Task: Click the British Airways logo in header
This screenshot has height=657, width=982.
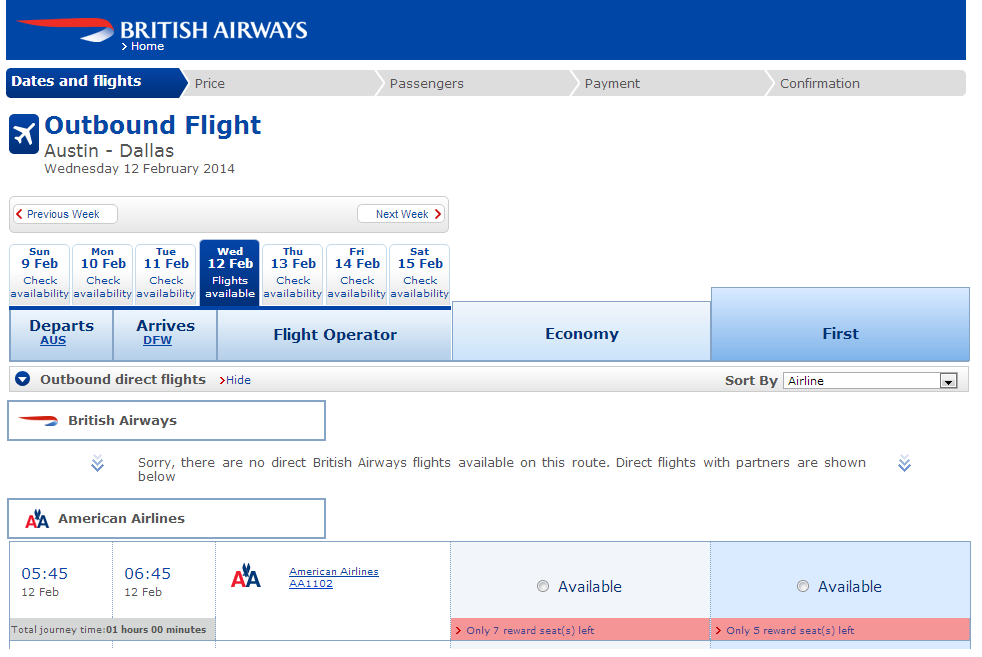Action: click(x=162, y=29)
